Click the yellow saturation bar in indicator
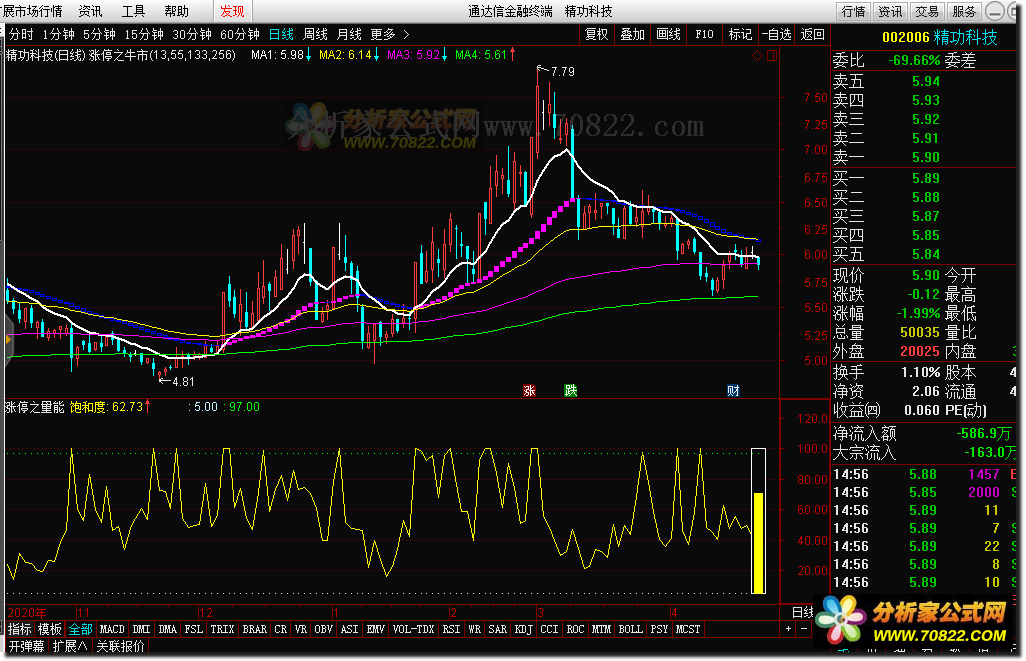 [x=758, y=542]
